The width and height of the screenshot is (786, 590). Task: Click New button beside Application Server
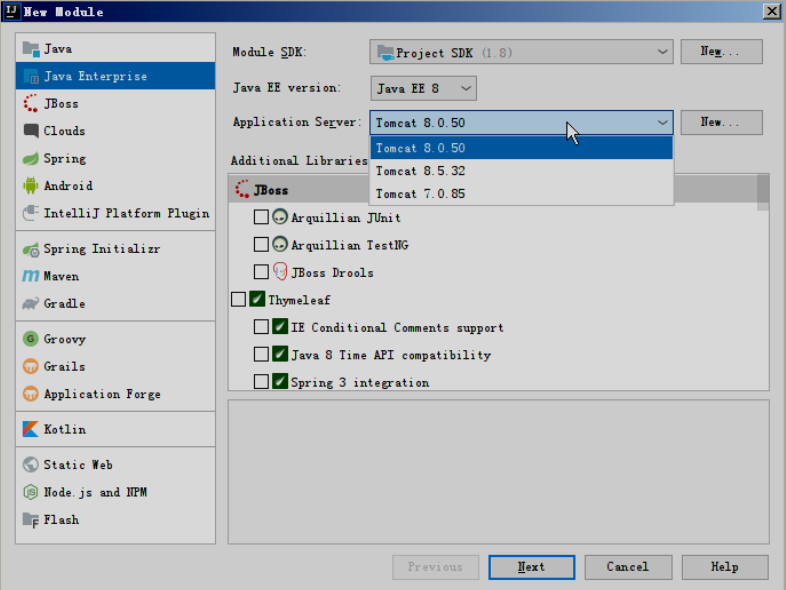721,122
